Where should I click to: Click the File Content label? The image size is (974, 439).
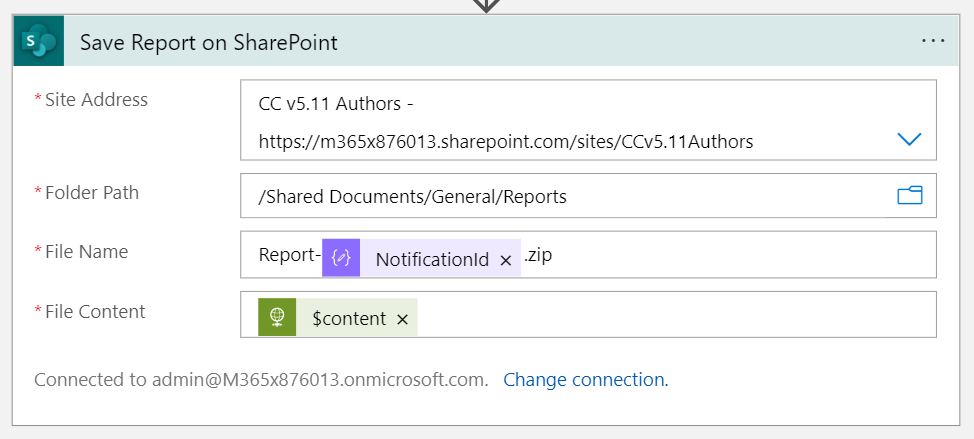95,311
